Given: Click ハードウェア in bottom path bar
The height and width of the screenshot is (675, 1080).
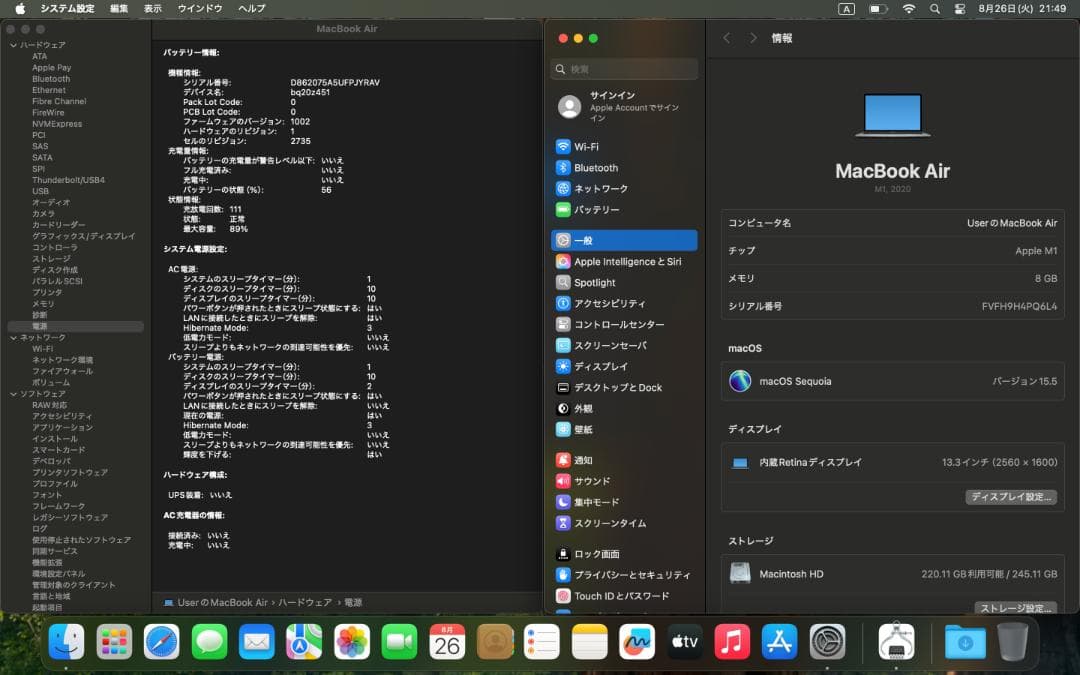Looking at the screenshot, I should point(304,603).
